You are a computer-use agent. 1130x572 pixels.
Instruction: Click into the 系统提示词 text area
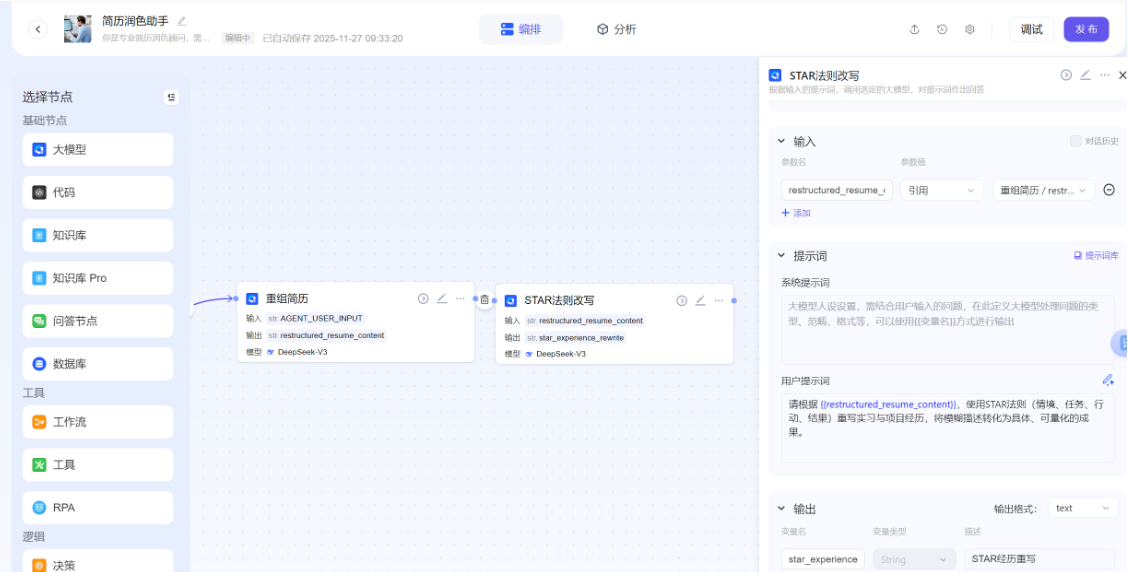click(946, 328)
